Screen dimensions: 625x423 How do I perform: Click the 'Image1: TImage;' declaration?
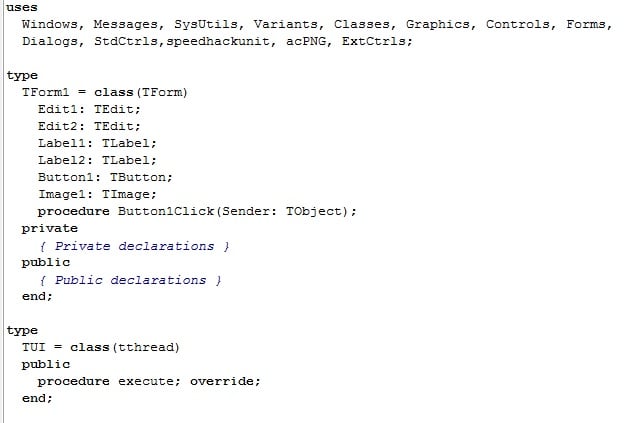[97, 194]
